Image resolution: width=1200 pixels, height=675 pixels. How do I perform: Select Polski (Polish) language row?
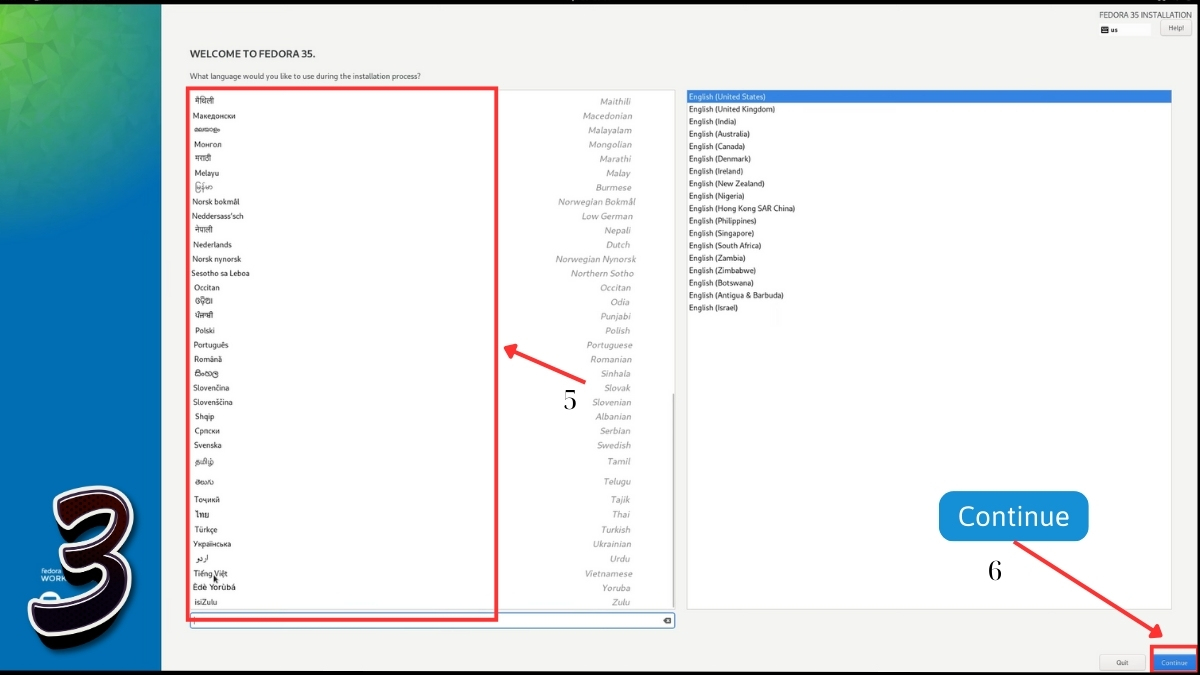coord(430,330)
